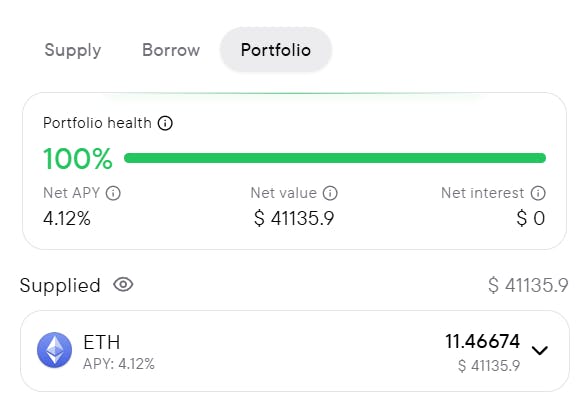Click the ETH Ethereum coin logo
588x413 pixels.
(54, 350)
